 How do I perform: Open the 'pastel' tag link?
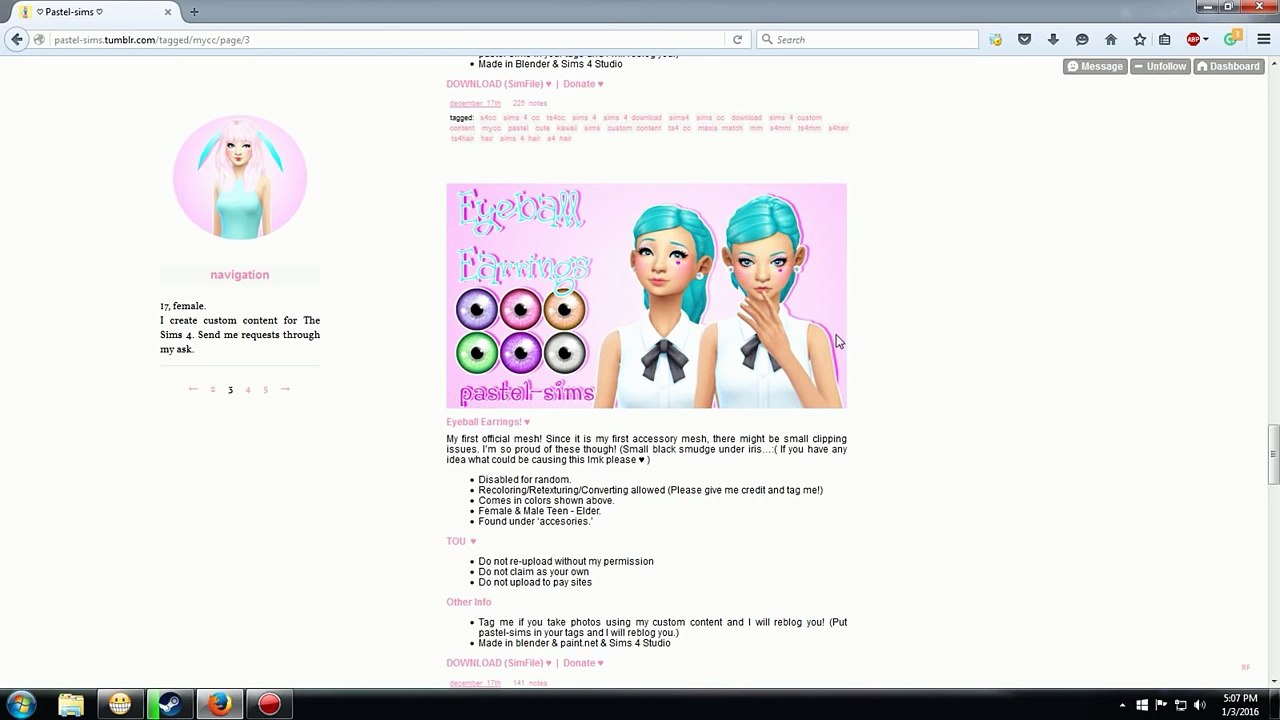(x=518, y=128)
